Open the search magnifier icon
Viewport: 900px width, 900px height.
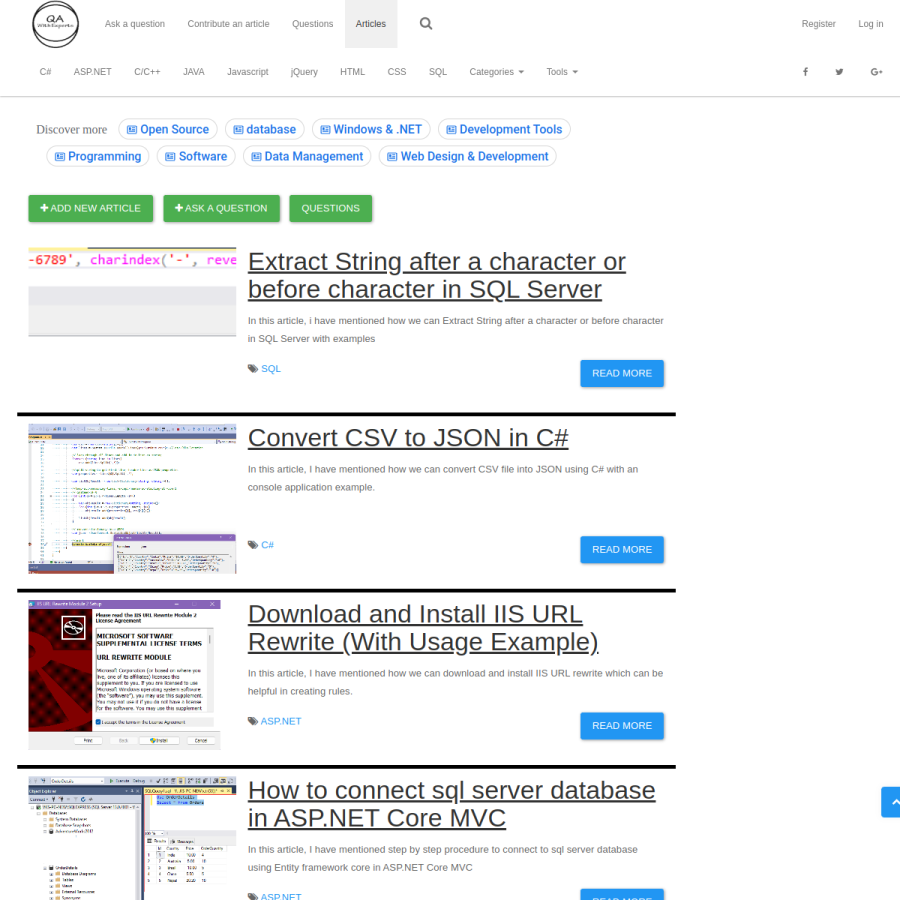pos(425,24)
